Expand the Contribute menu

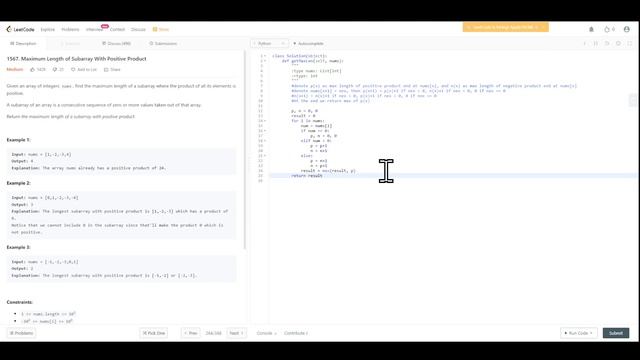coord(296,333)
